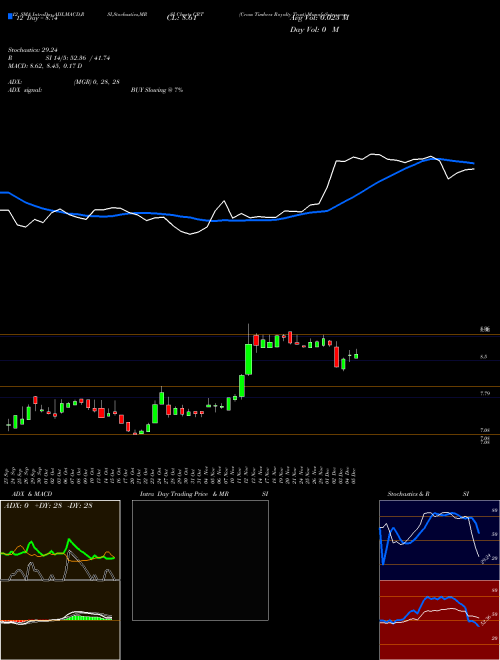Click the ADX & MACD panel title
The image size is (500, 660).
point(32,494)
